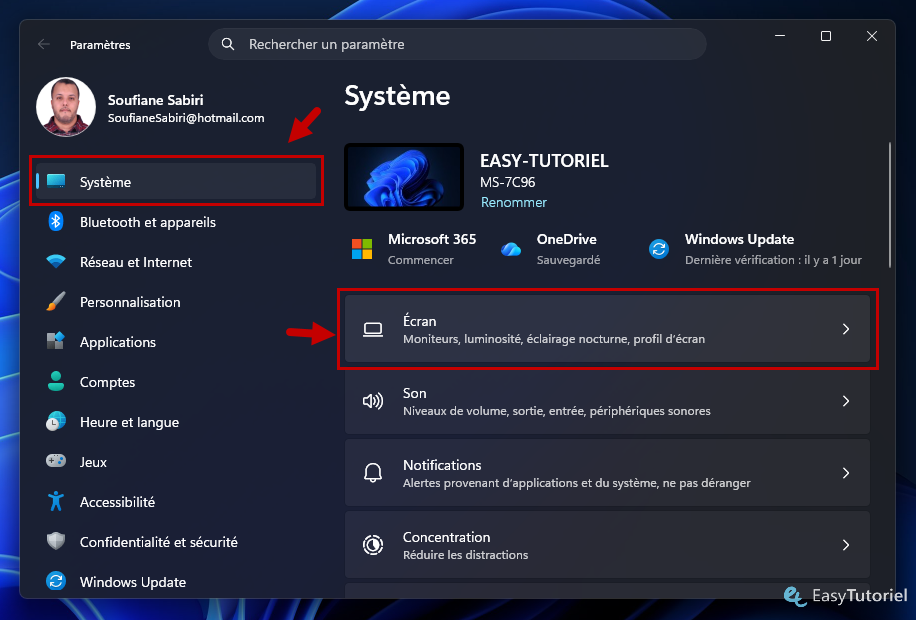Viewport: 916px width, 620px height.
Task: Close the Paramètres window
Action: pyautogui.click(x=872, y=36)
